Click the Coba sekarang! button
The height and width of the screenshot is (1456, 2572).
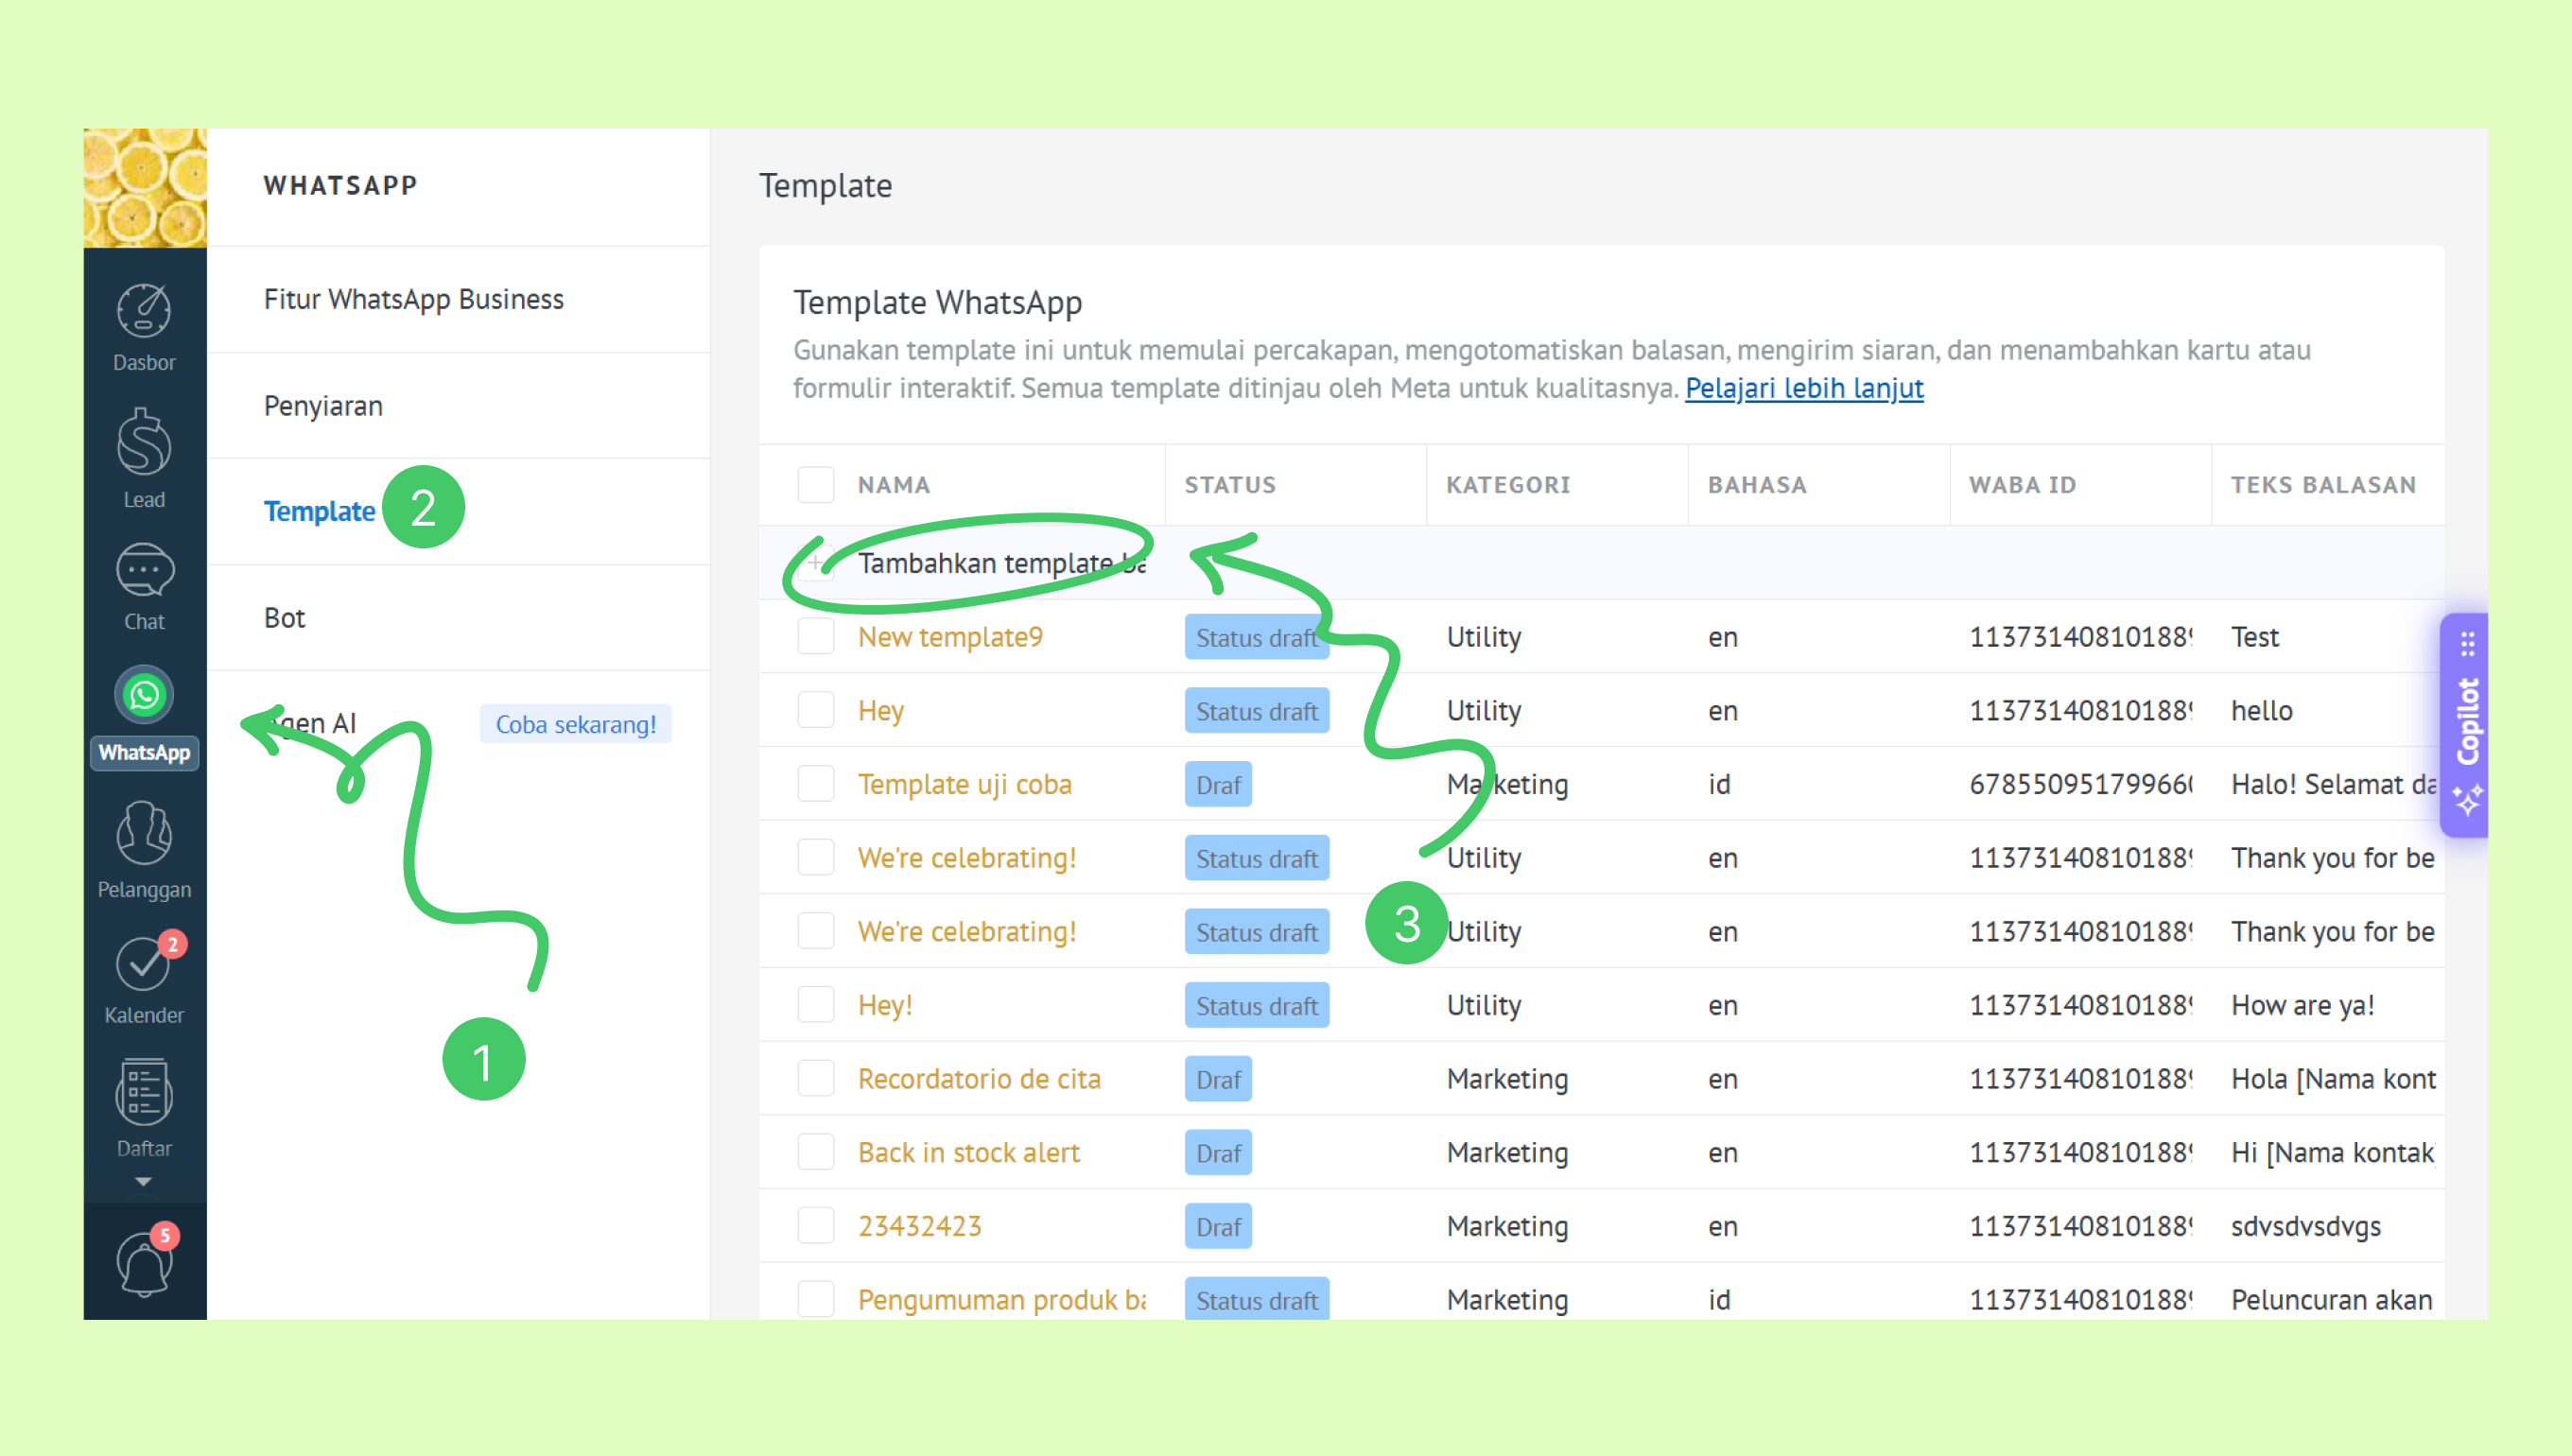tap(575, 724)
